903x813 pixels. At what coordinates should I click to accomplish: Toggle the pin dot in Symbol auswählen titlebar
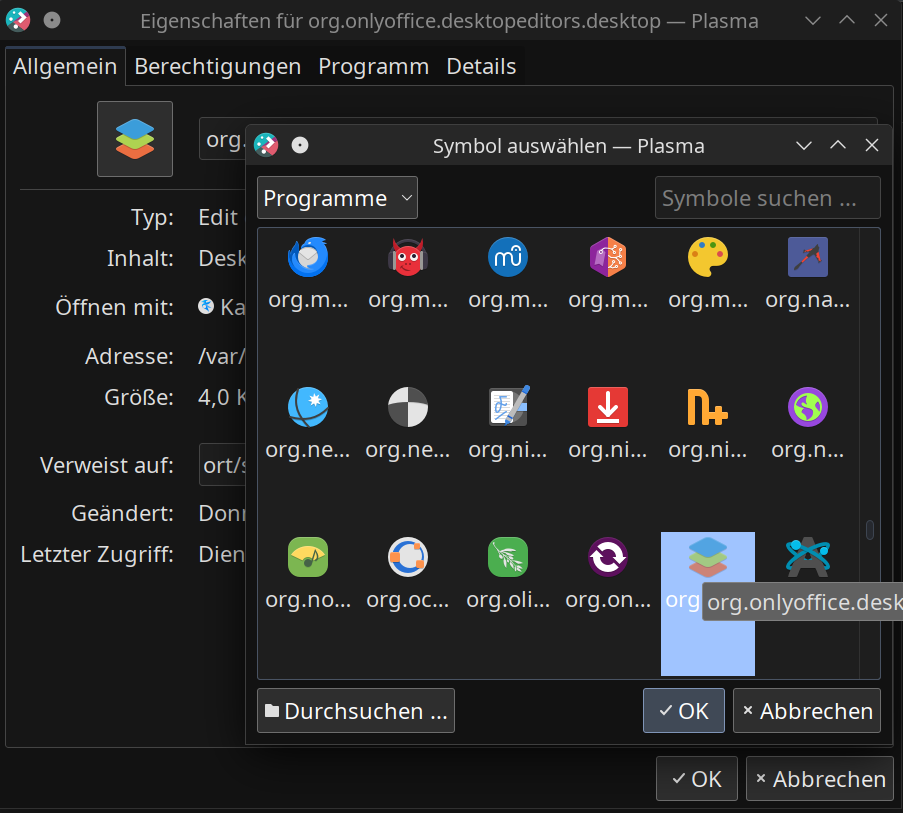299,145
